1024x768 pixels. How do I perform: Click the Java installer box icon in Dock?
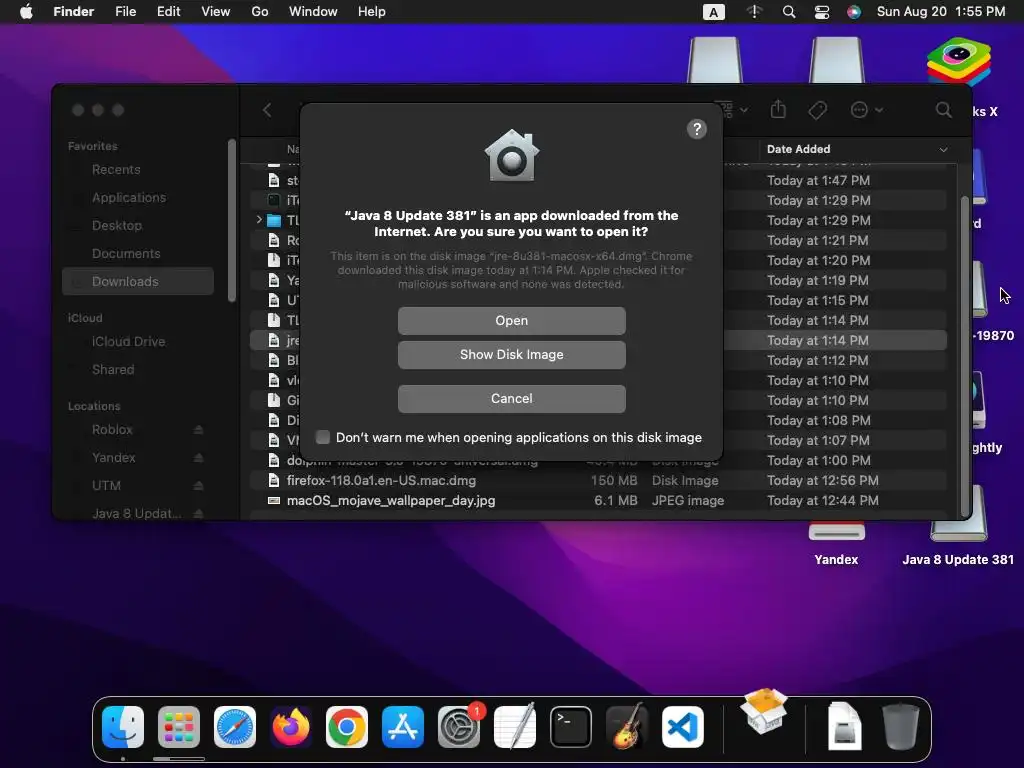point(764,712)
